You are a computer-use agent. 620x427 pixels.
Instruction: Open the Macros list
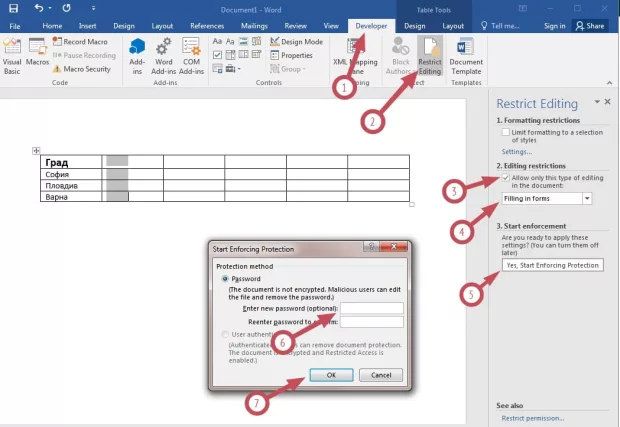tap(37, 52)
